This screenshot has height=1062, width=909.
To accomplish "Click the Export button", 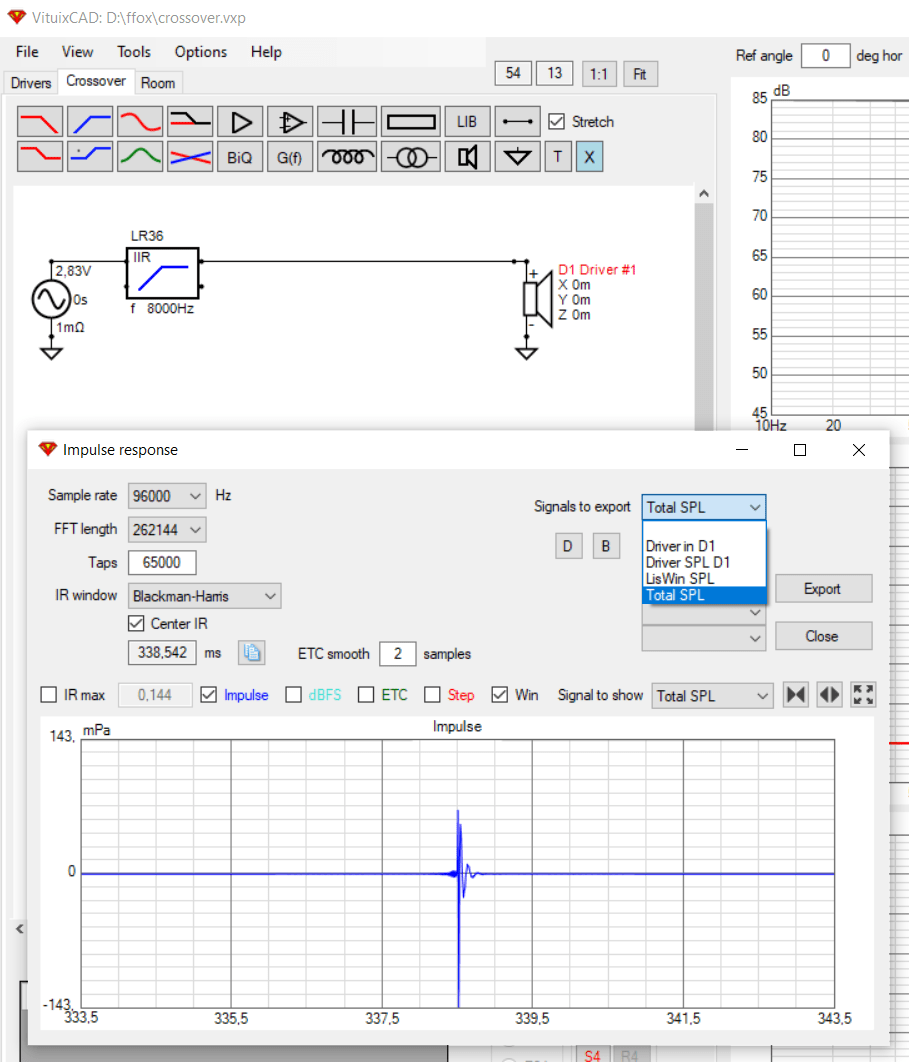I will point(823,589).
